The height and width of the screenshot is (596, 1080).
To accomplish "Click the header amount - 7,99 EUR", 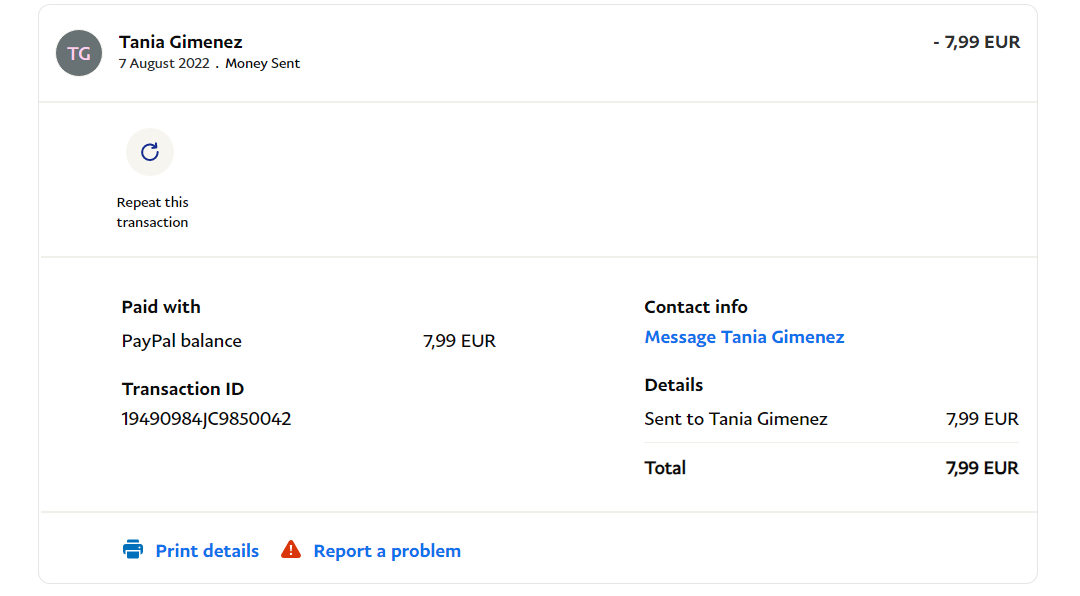I will pos(976,42).
